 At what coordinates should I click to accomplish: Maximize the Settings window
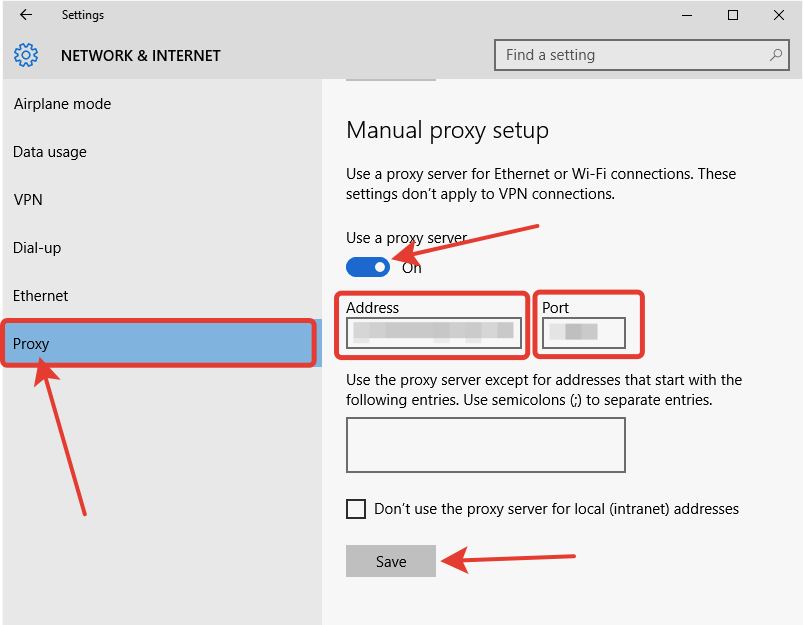(733, 15)
